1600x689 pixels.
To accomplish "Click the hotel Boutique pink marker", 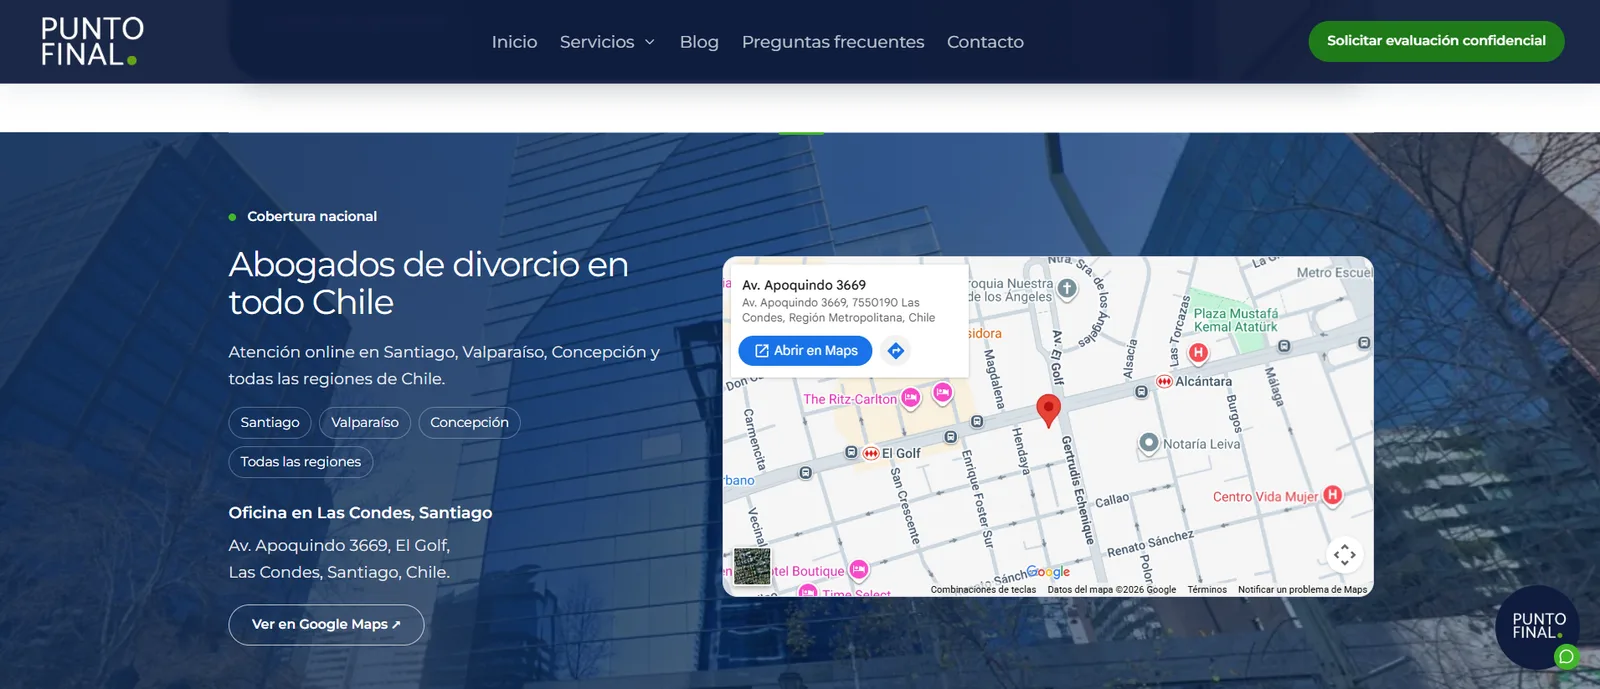I will (858, 570).
